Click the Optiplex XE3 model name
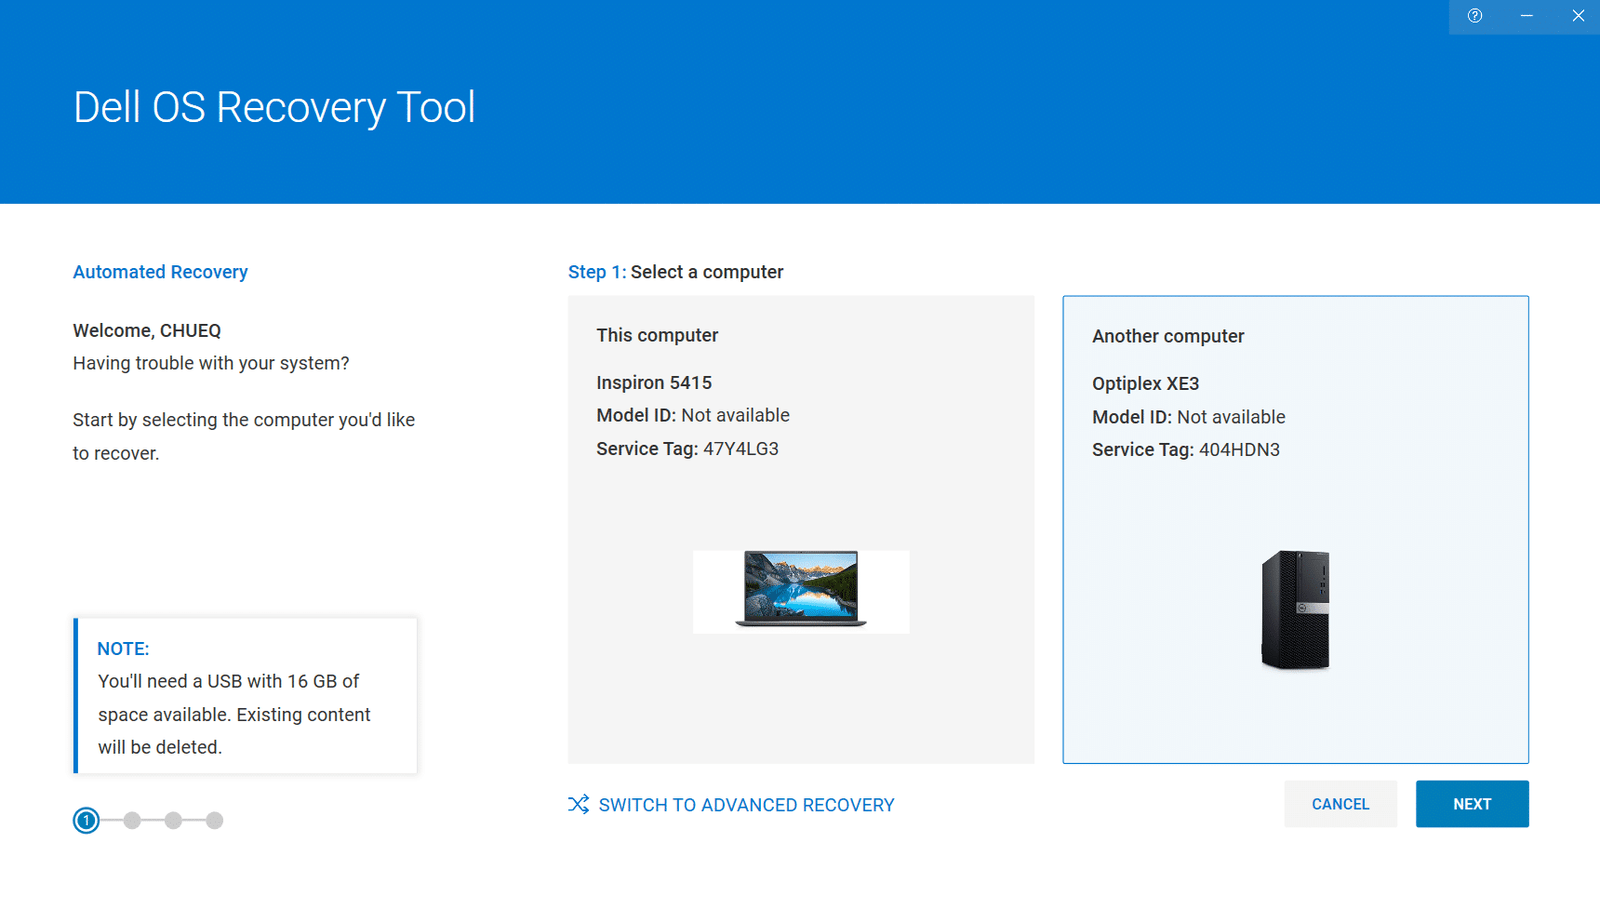The image size is (1600, 898). [1145, 383]
